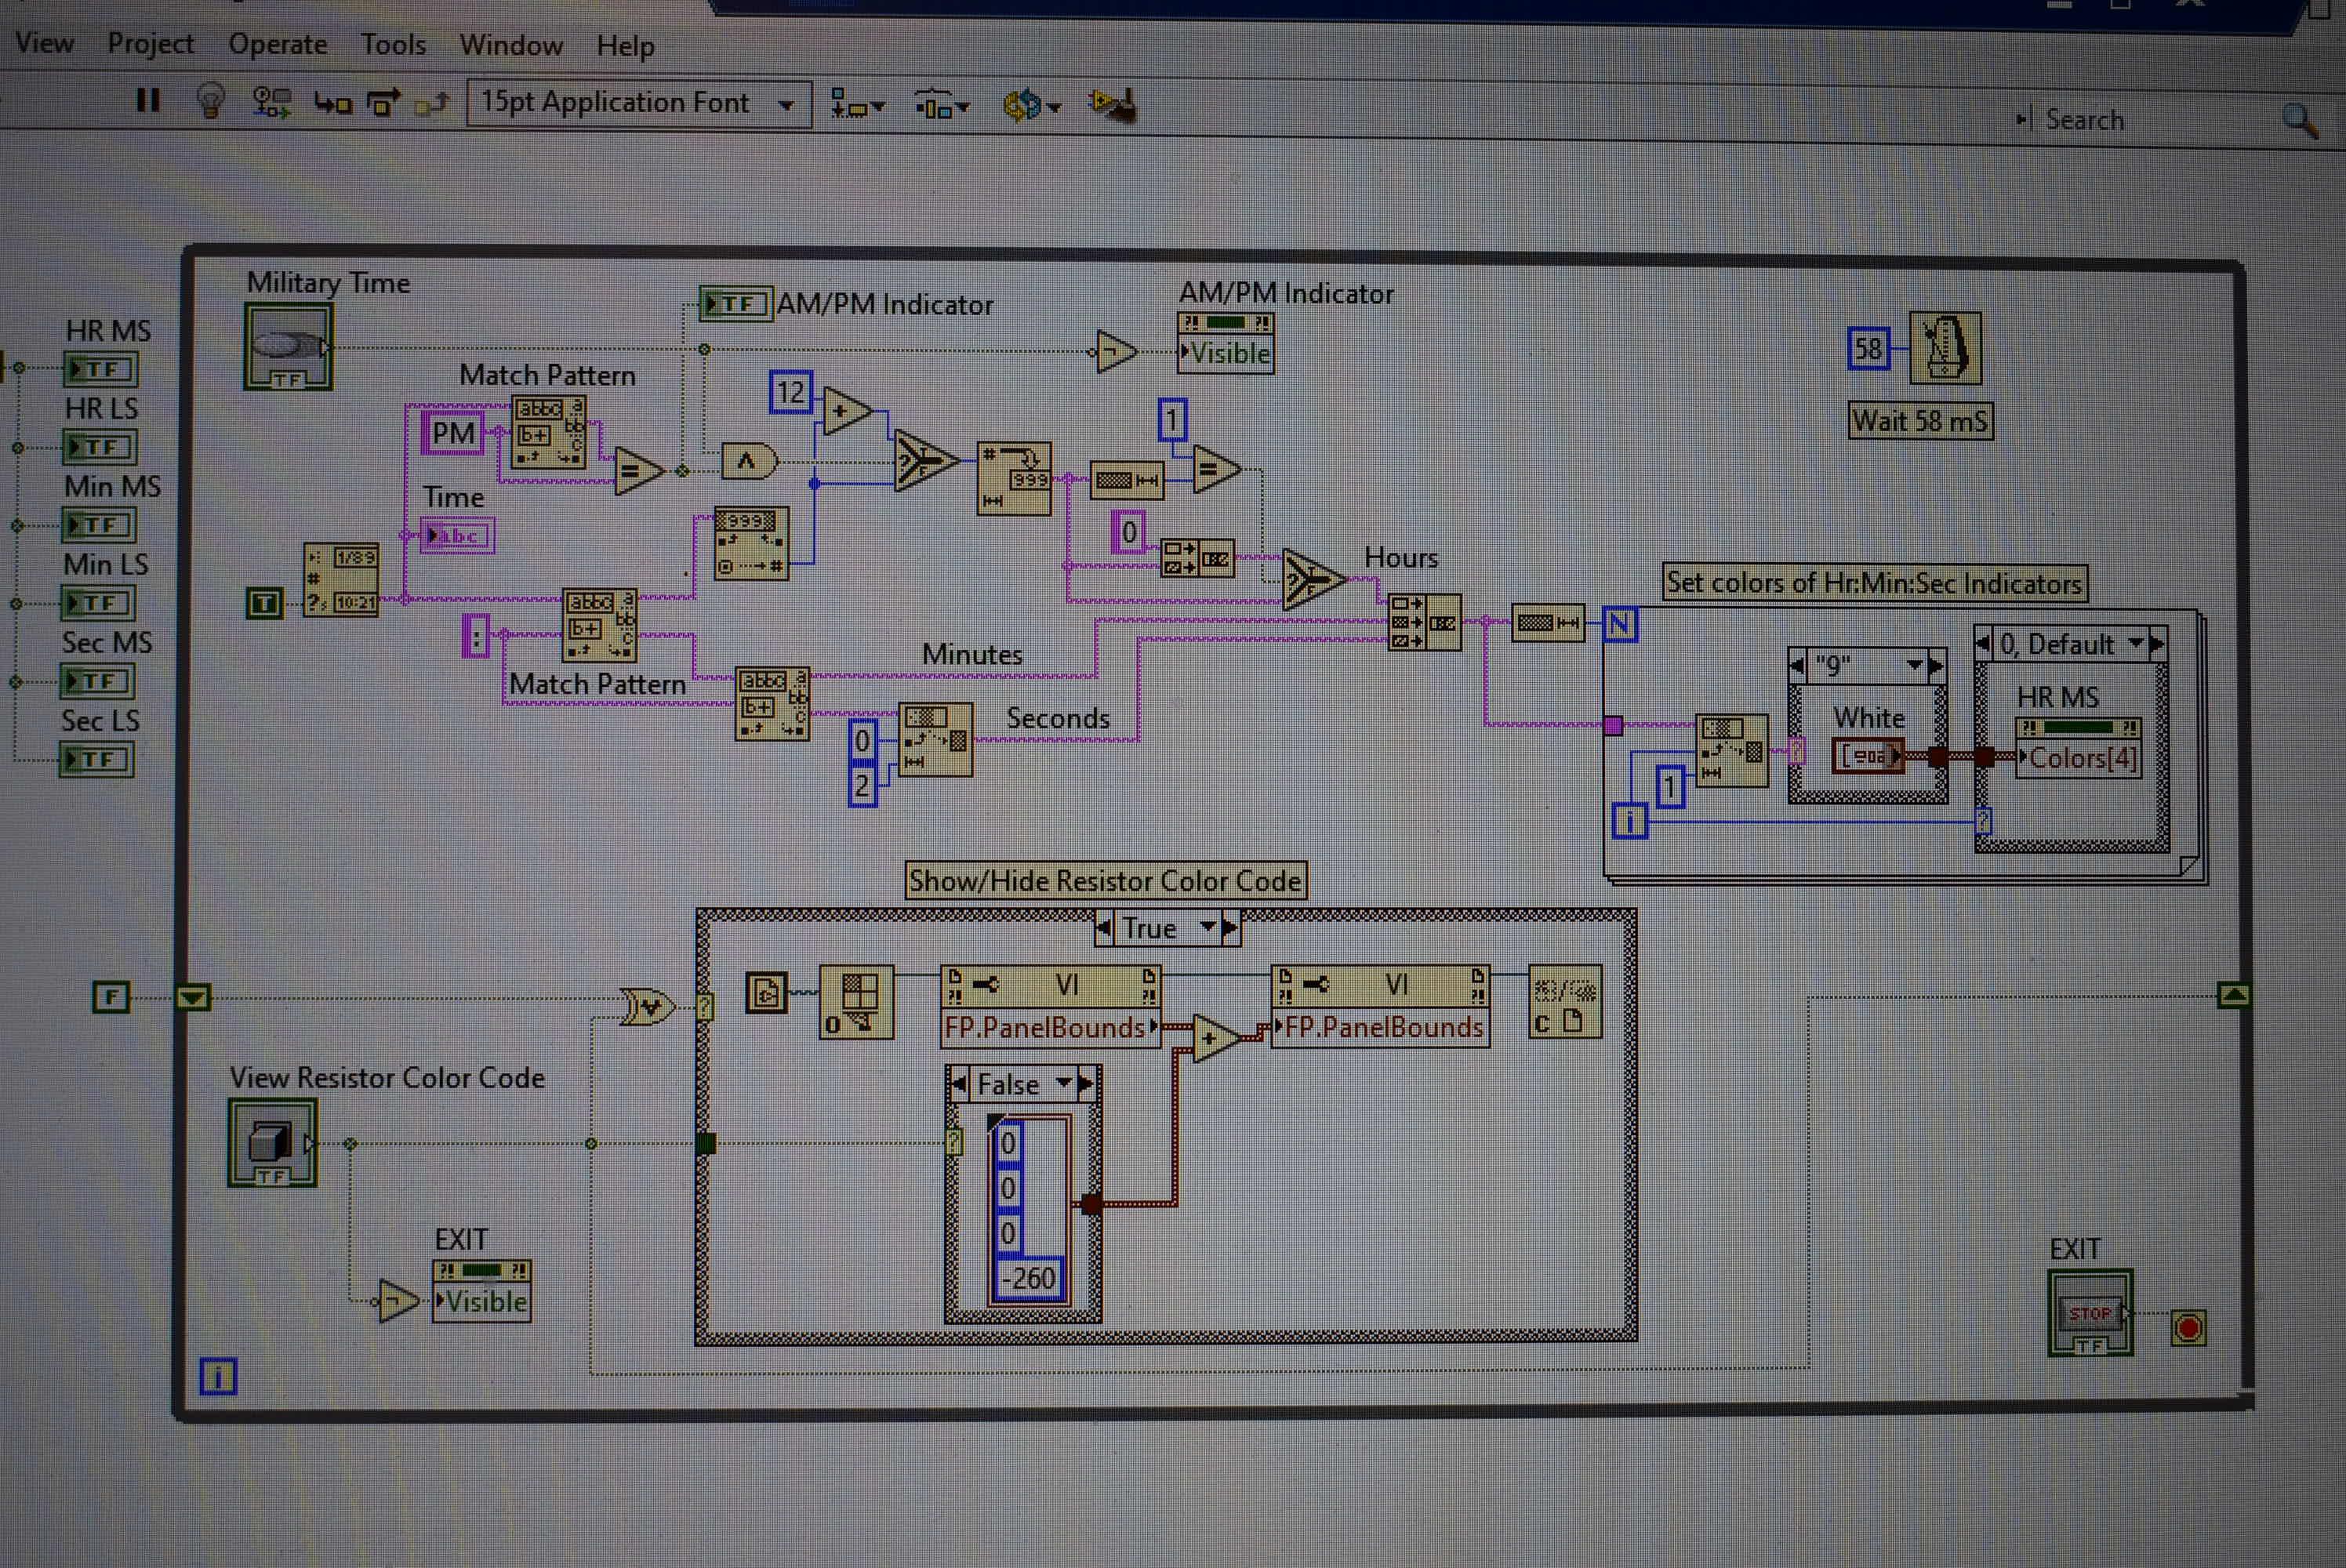Click the White color constant box
2346x1568 pixels.
click(1866, 756)
